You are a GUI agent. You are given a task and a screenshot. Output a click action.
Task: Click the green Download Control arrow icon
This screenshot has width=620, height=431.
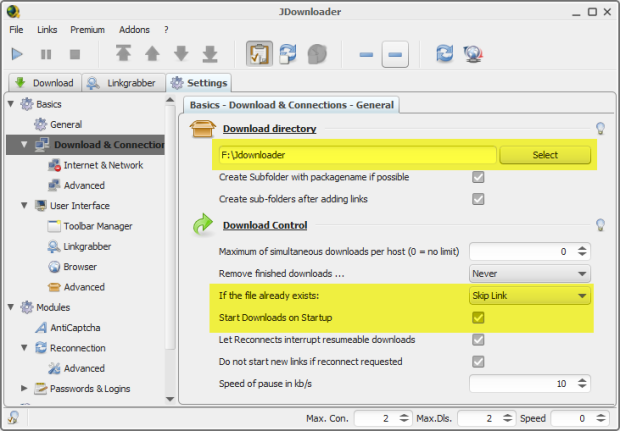[203, 224]
